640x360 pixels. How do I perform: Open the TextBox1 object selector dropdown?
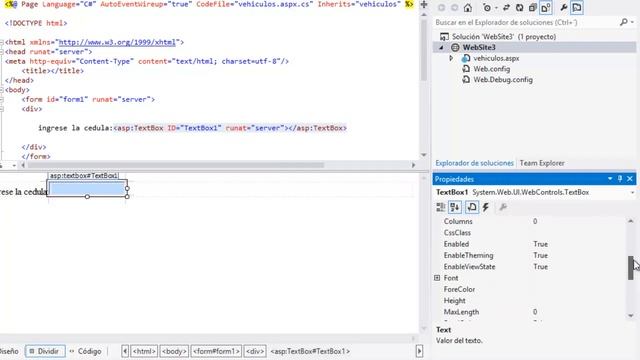click(632, 193)
